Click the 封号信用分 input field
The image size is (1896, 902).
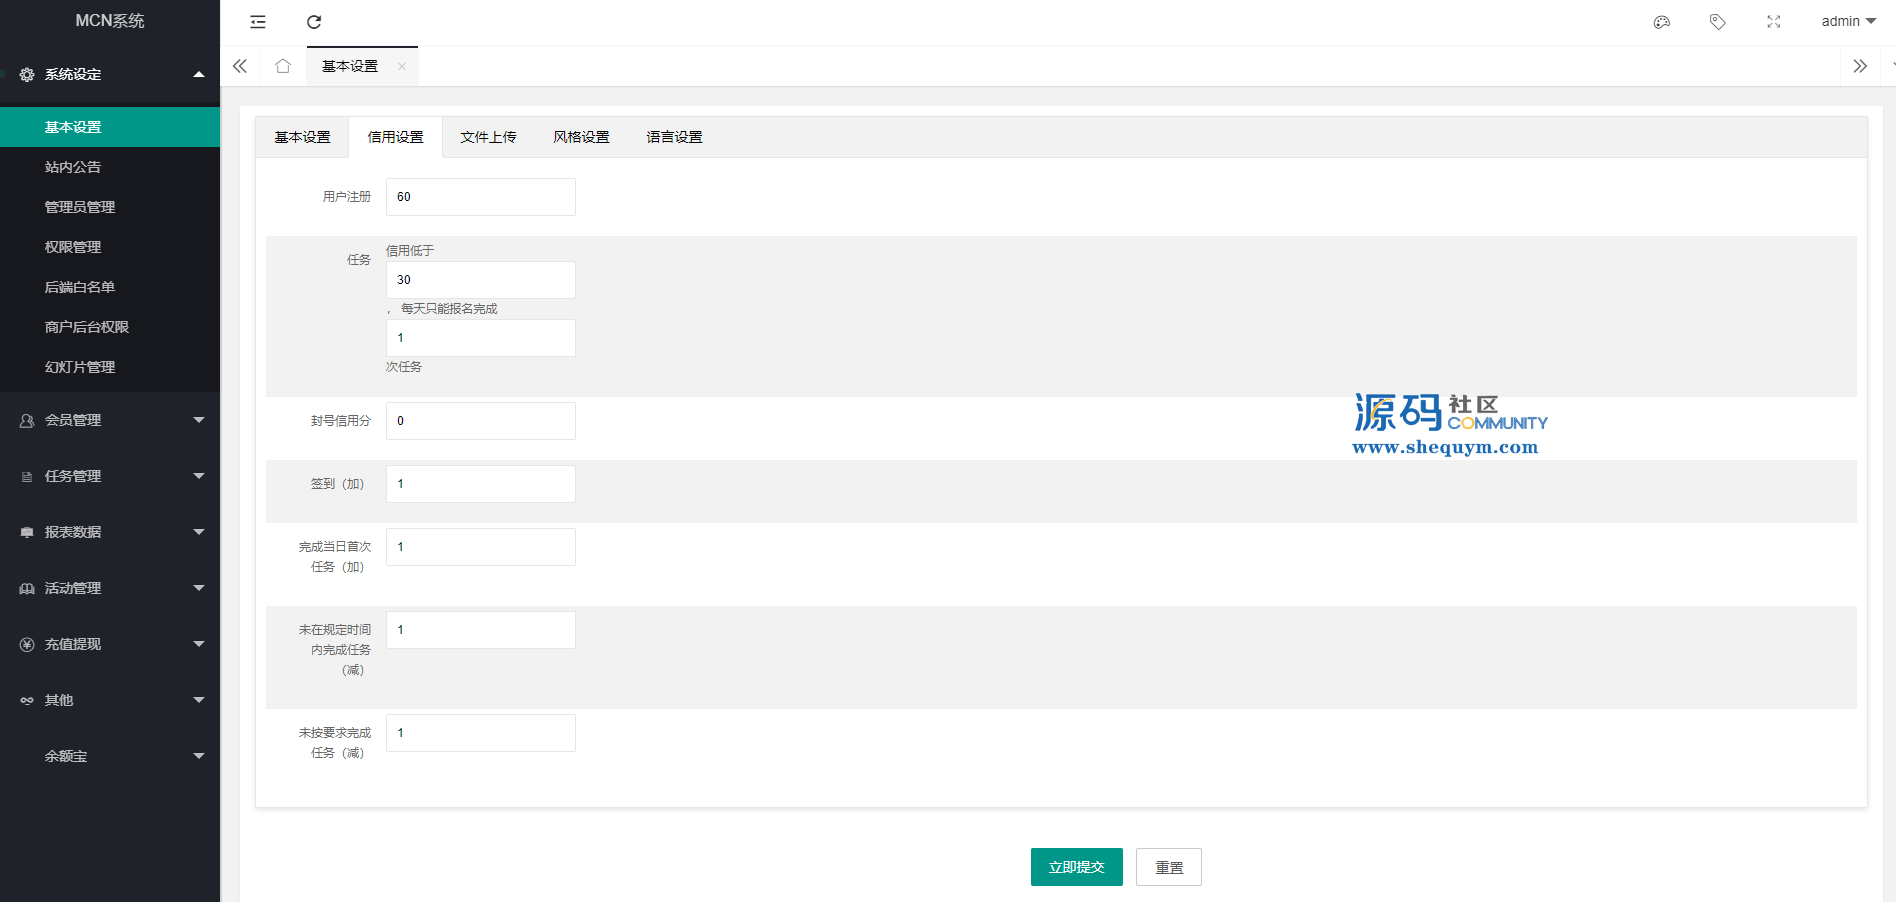coord(481,421)
